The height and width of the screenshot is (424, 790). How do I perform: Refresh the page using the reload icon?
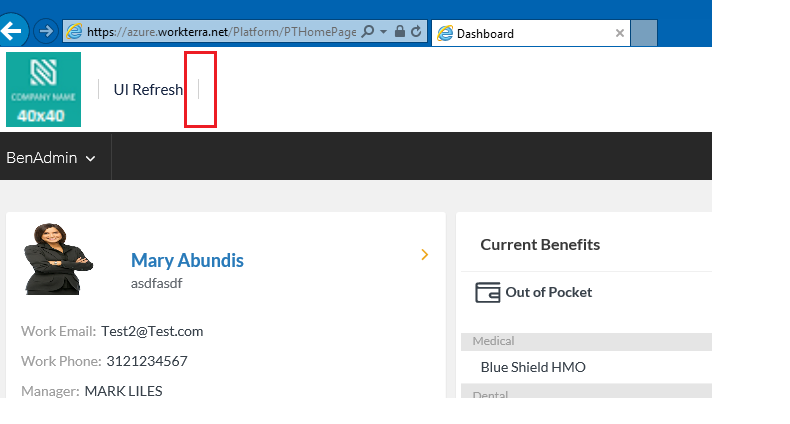click(x=416, y=32)
